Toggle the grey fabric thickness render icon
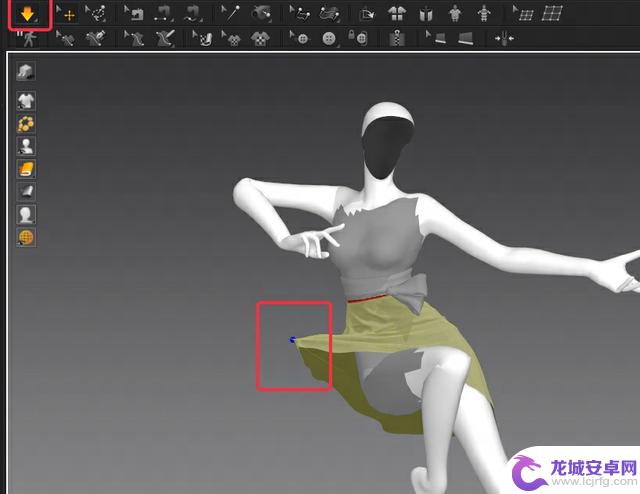Screen dimensions: 640x494 [26, 191]
